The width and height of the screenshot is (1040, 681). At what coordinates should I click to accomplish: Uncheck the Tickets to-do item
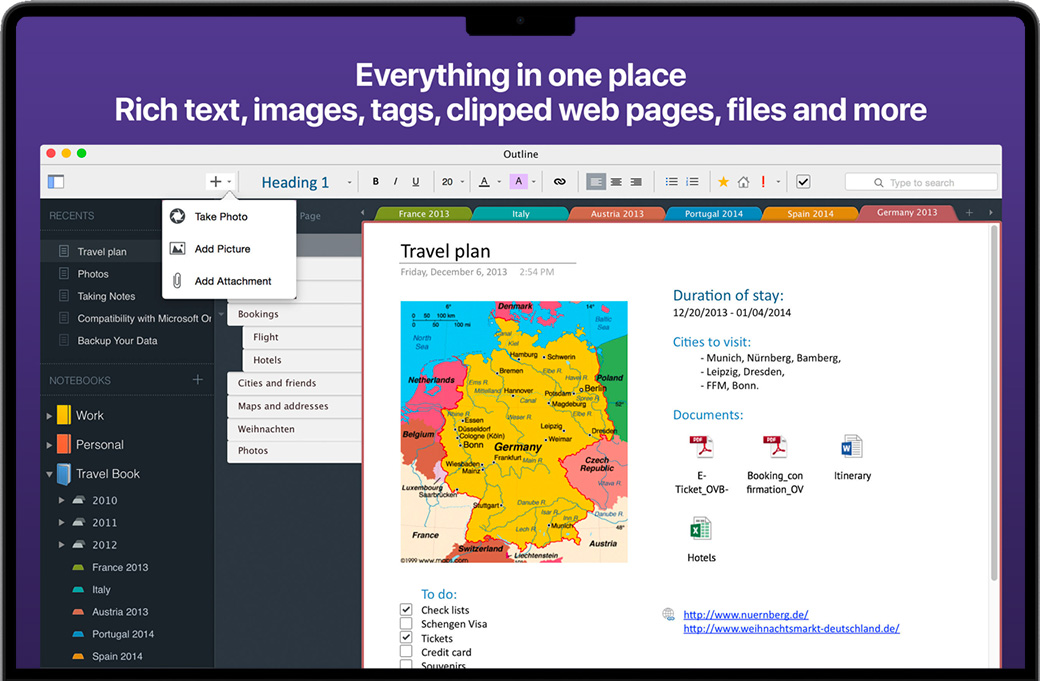click(406, 638)
